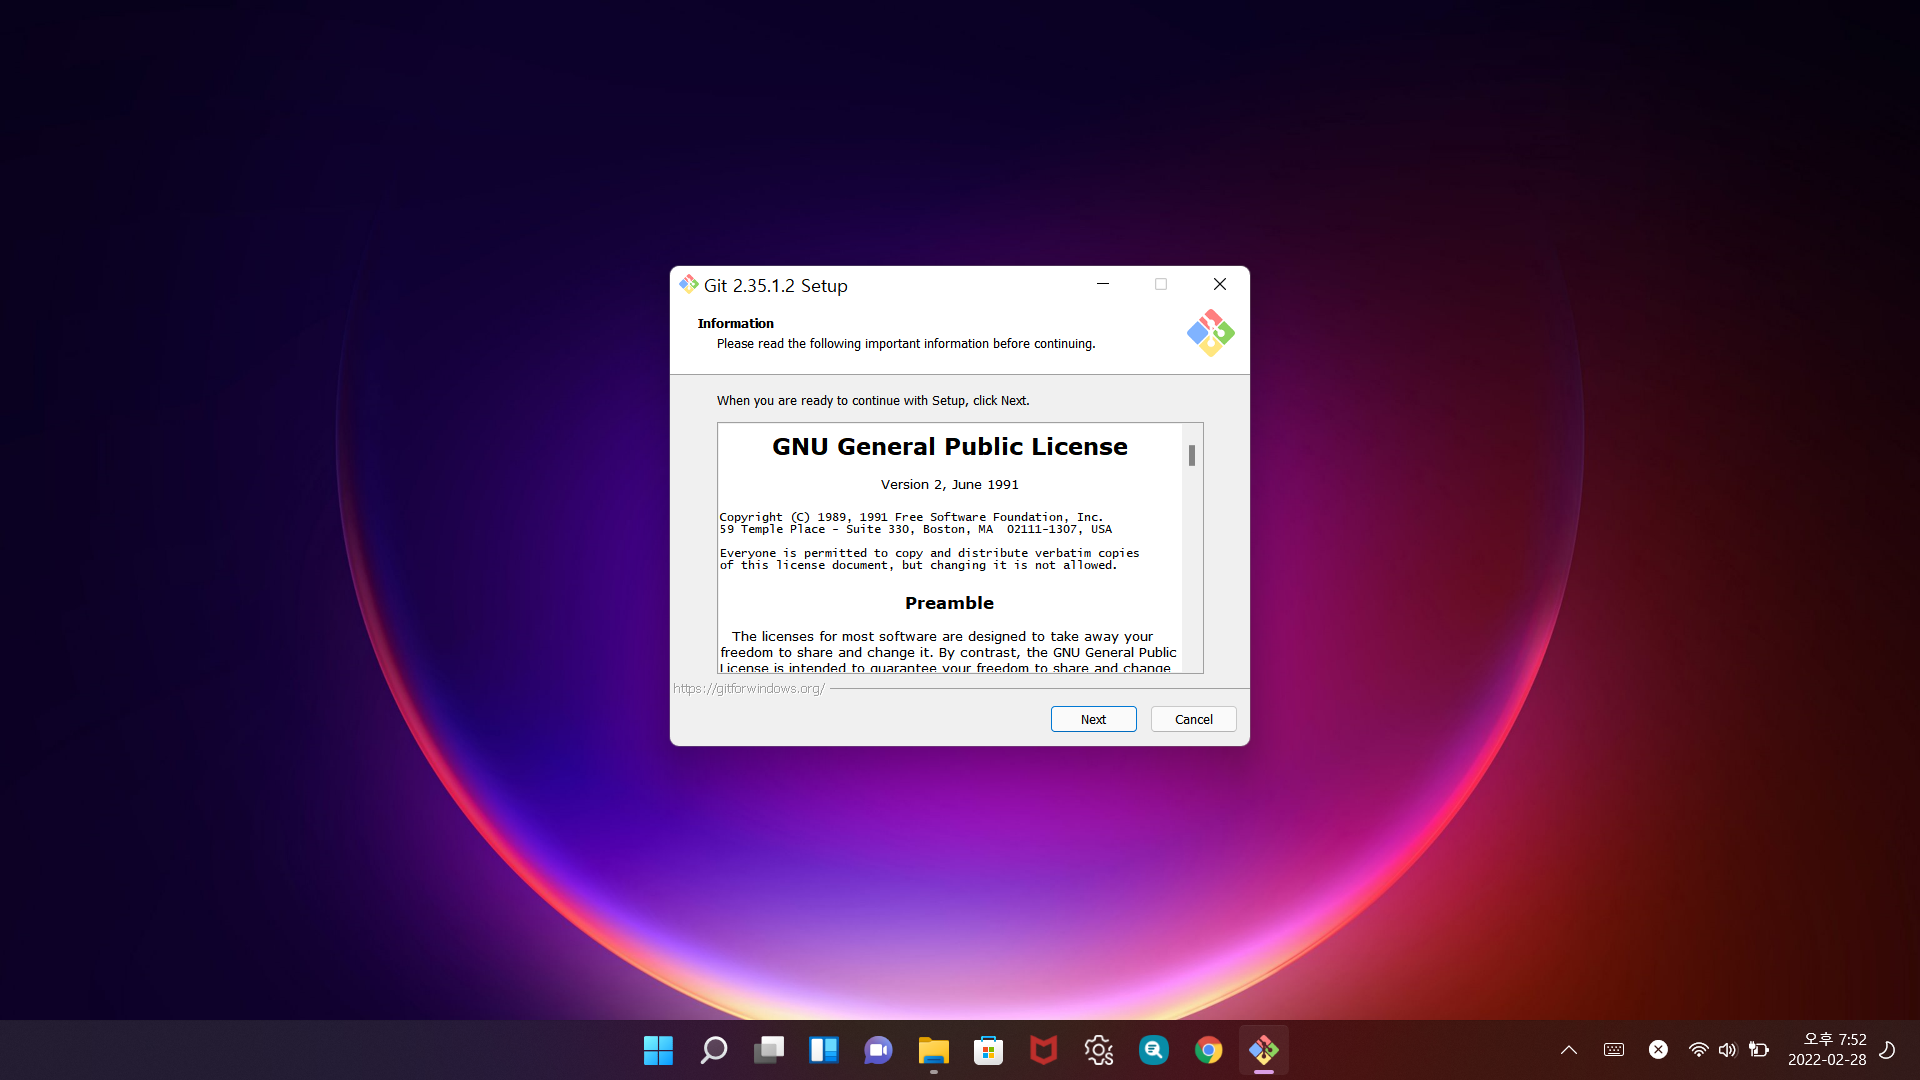This screenshot has width=1920, height=1080.
Task: Click the Git logo in the title bar
Action: pos(689,285)
